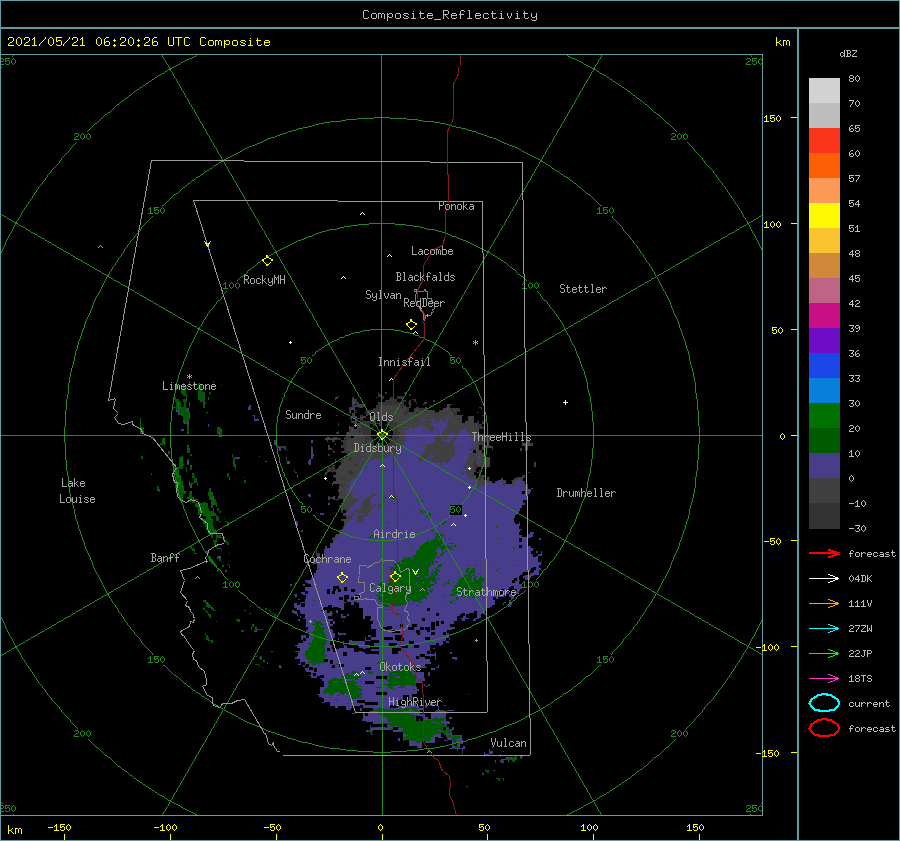Screen dimensions: 900x841
Task: Click the white plus marker east of ThreeHills
Action: pos(565,402)
